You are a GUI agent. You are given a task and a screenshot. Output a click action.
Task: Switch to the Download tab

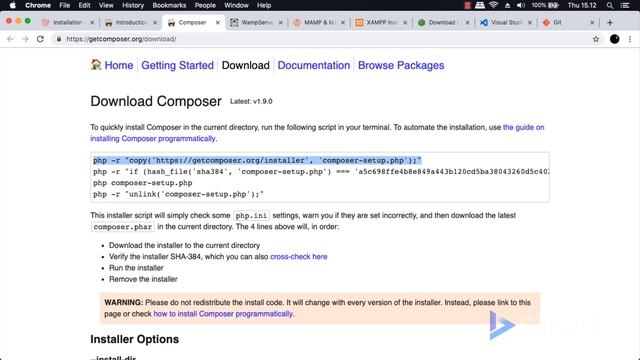tap(442, 22)
